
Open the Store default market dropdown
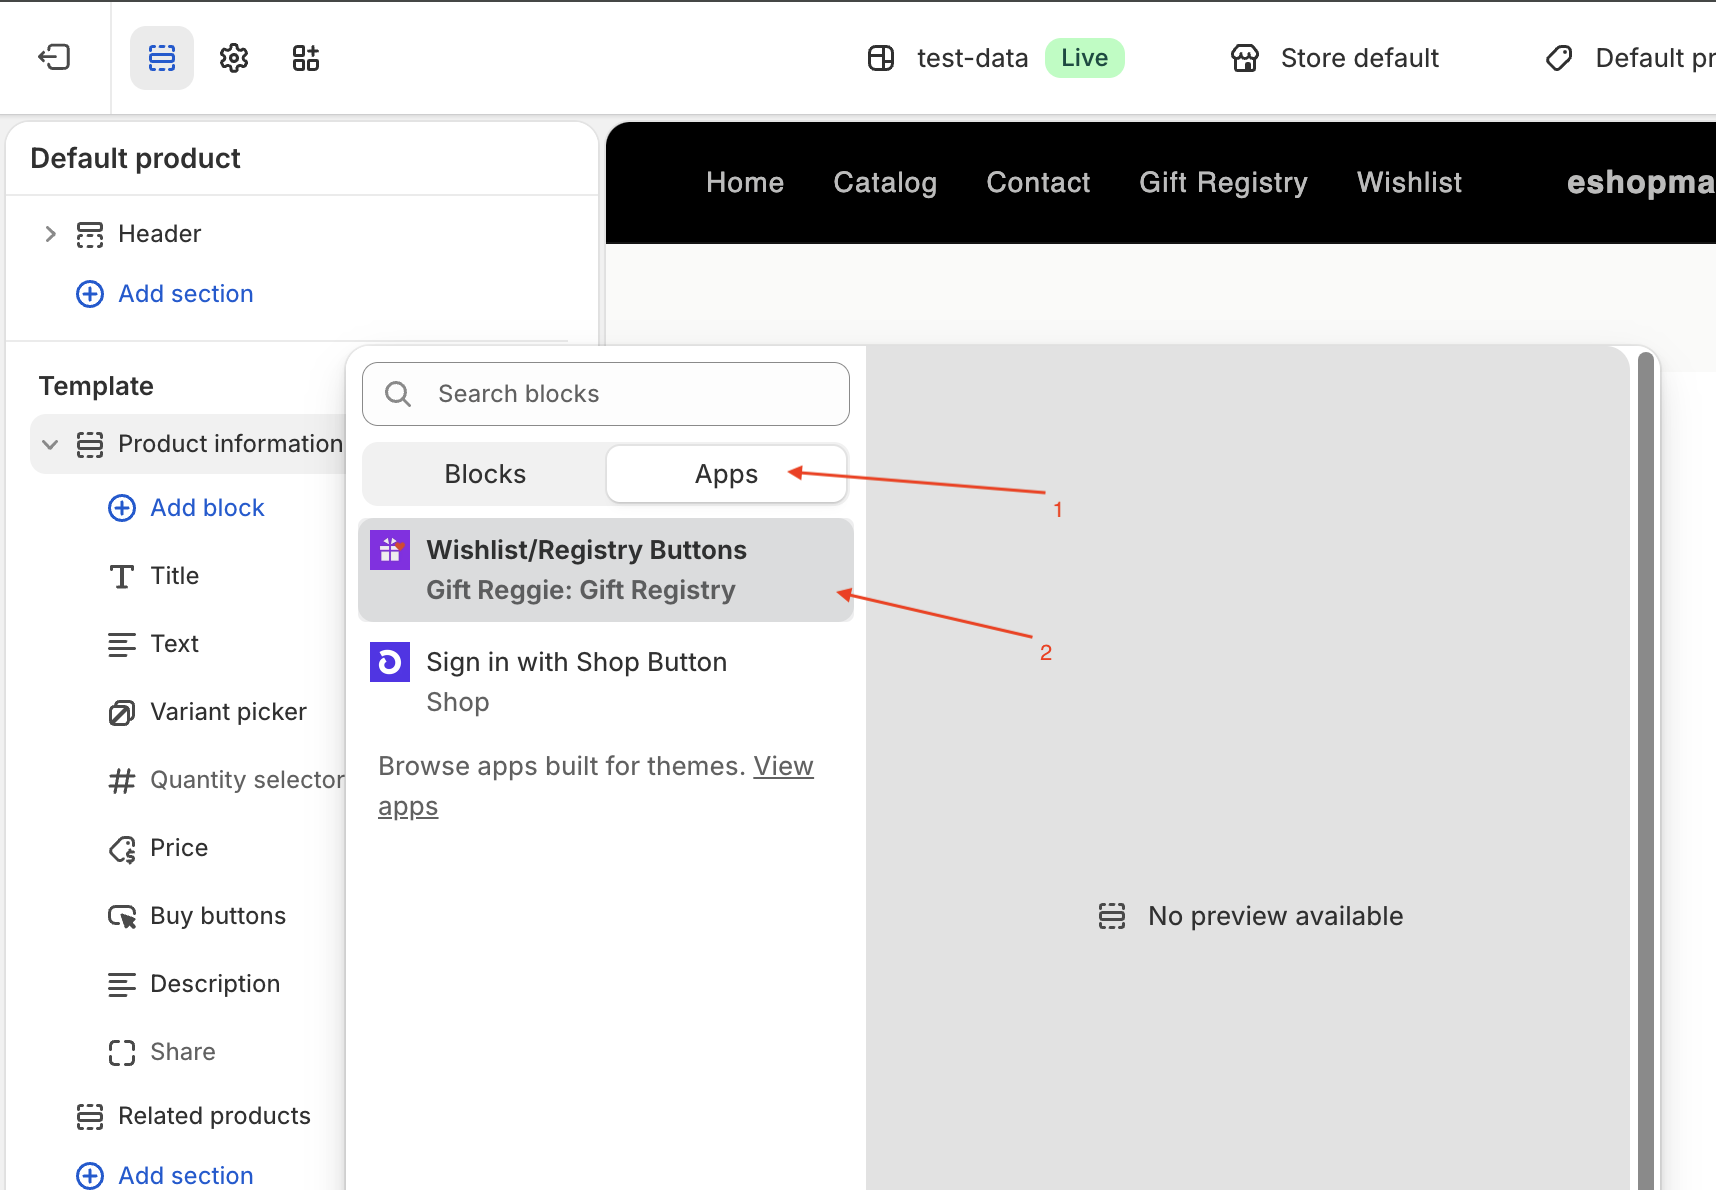click(1335, 58)
